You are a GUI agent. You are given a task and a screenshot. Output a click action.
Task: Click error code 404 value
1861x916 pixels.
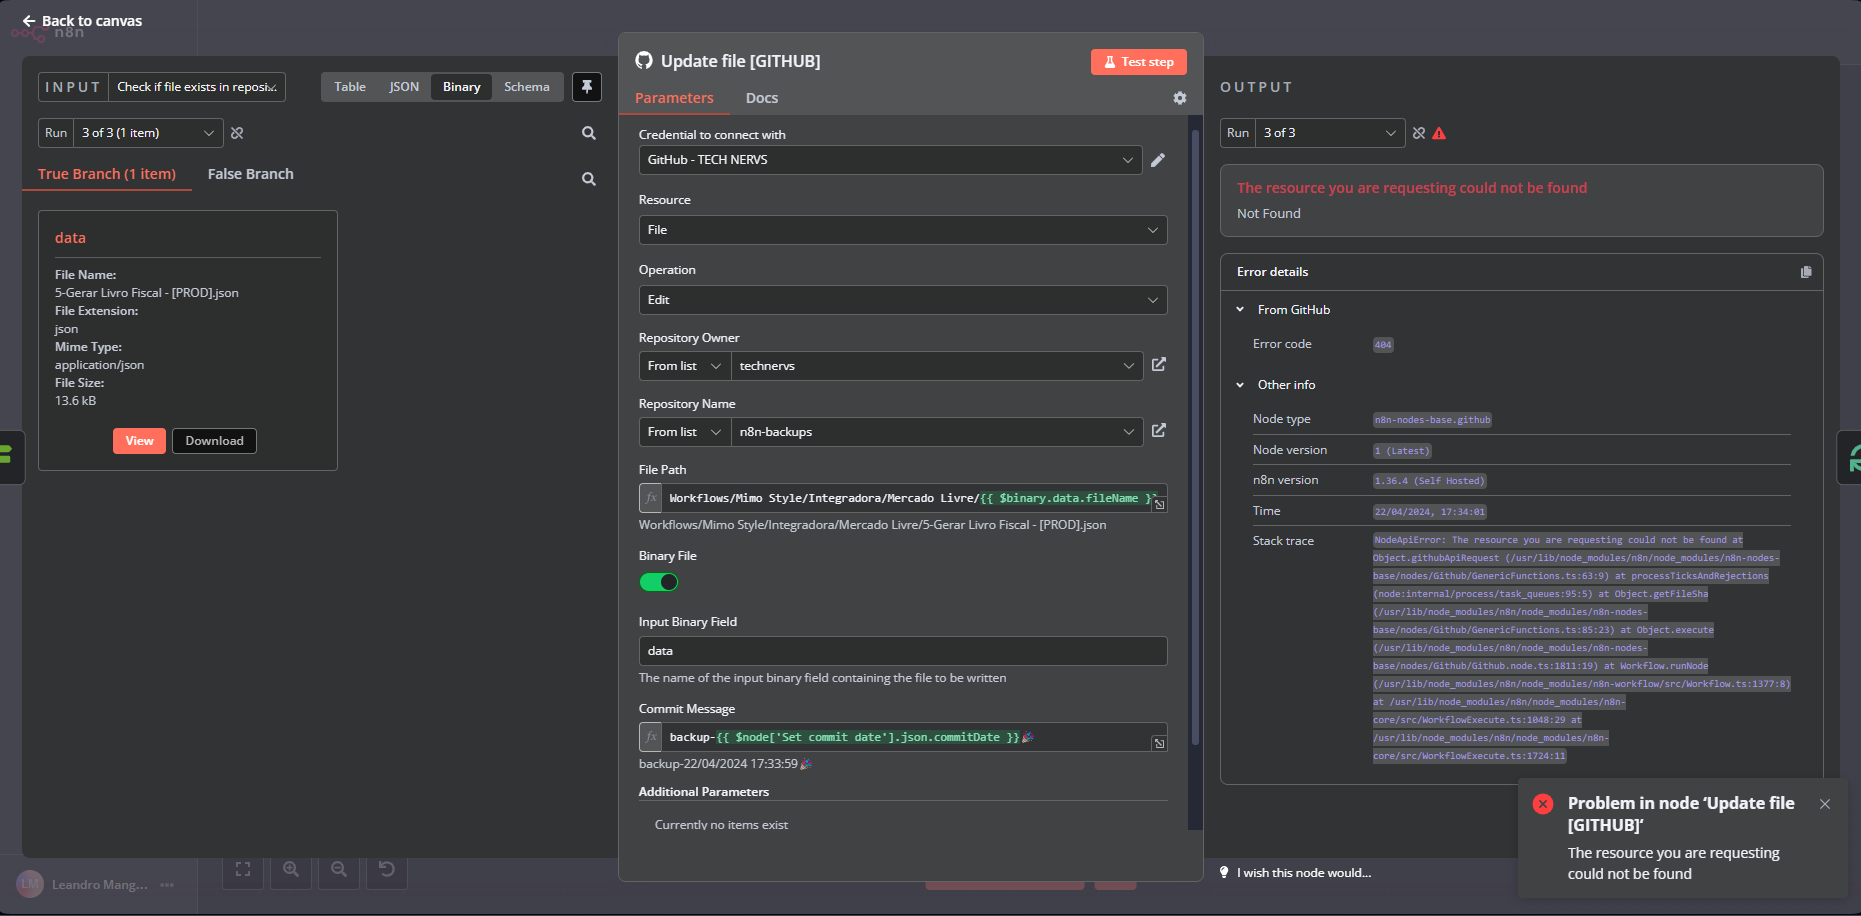tap(1383, 345)
